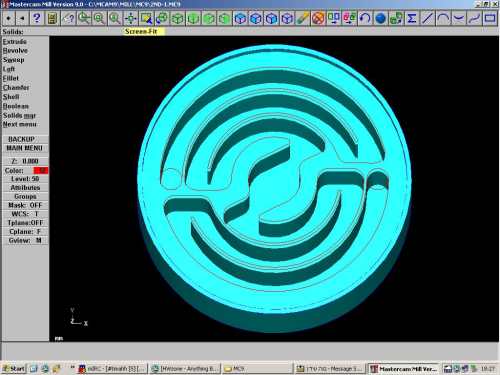Click the Z: 0.000 depth field
Screen dimensions: 500x375
25,161
